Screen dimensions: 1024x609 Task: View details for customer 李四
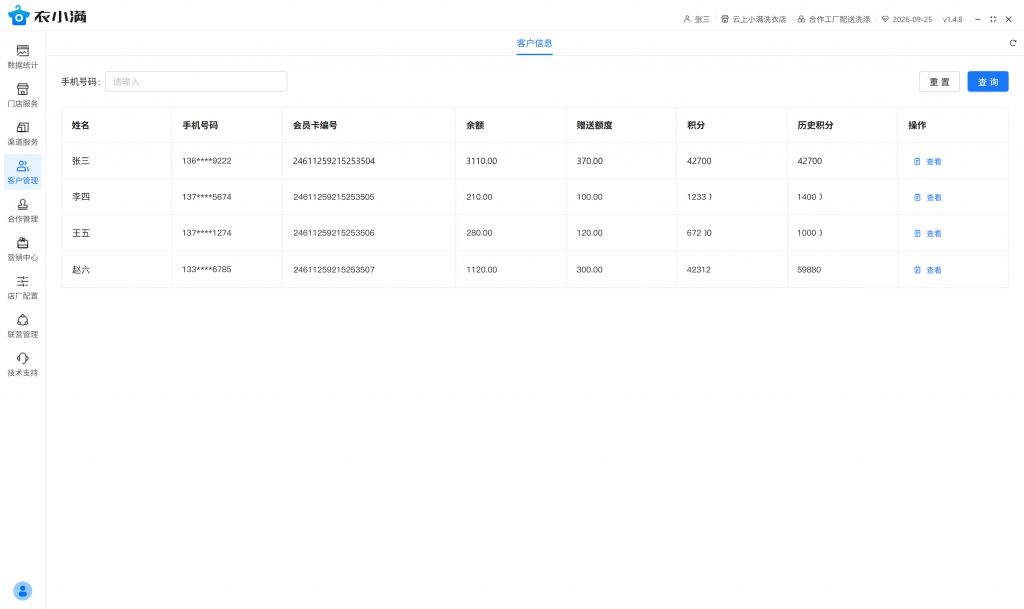click(x=927, y=197)
